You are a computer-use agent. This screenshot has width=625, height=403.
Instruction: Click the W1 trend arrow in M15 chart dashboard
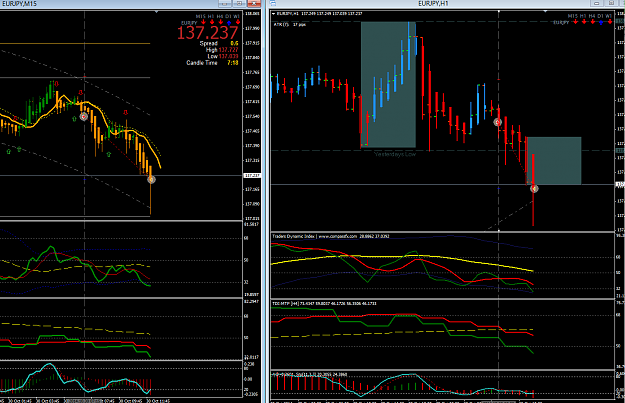point(238,22)
